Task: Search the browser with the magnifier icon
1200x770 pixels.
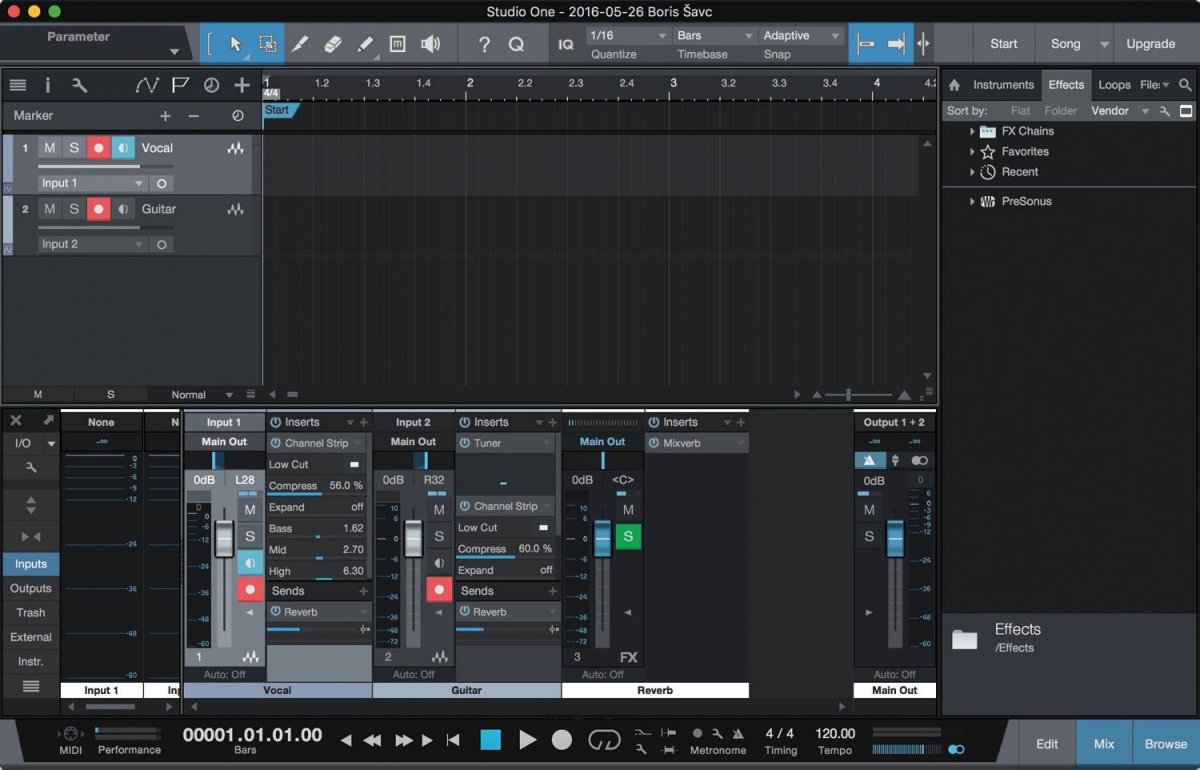Action: (1185, 85)
